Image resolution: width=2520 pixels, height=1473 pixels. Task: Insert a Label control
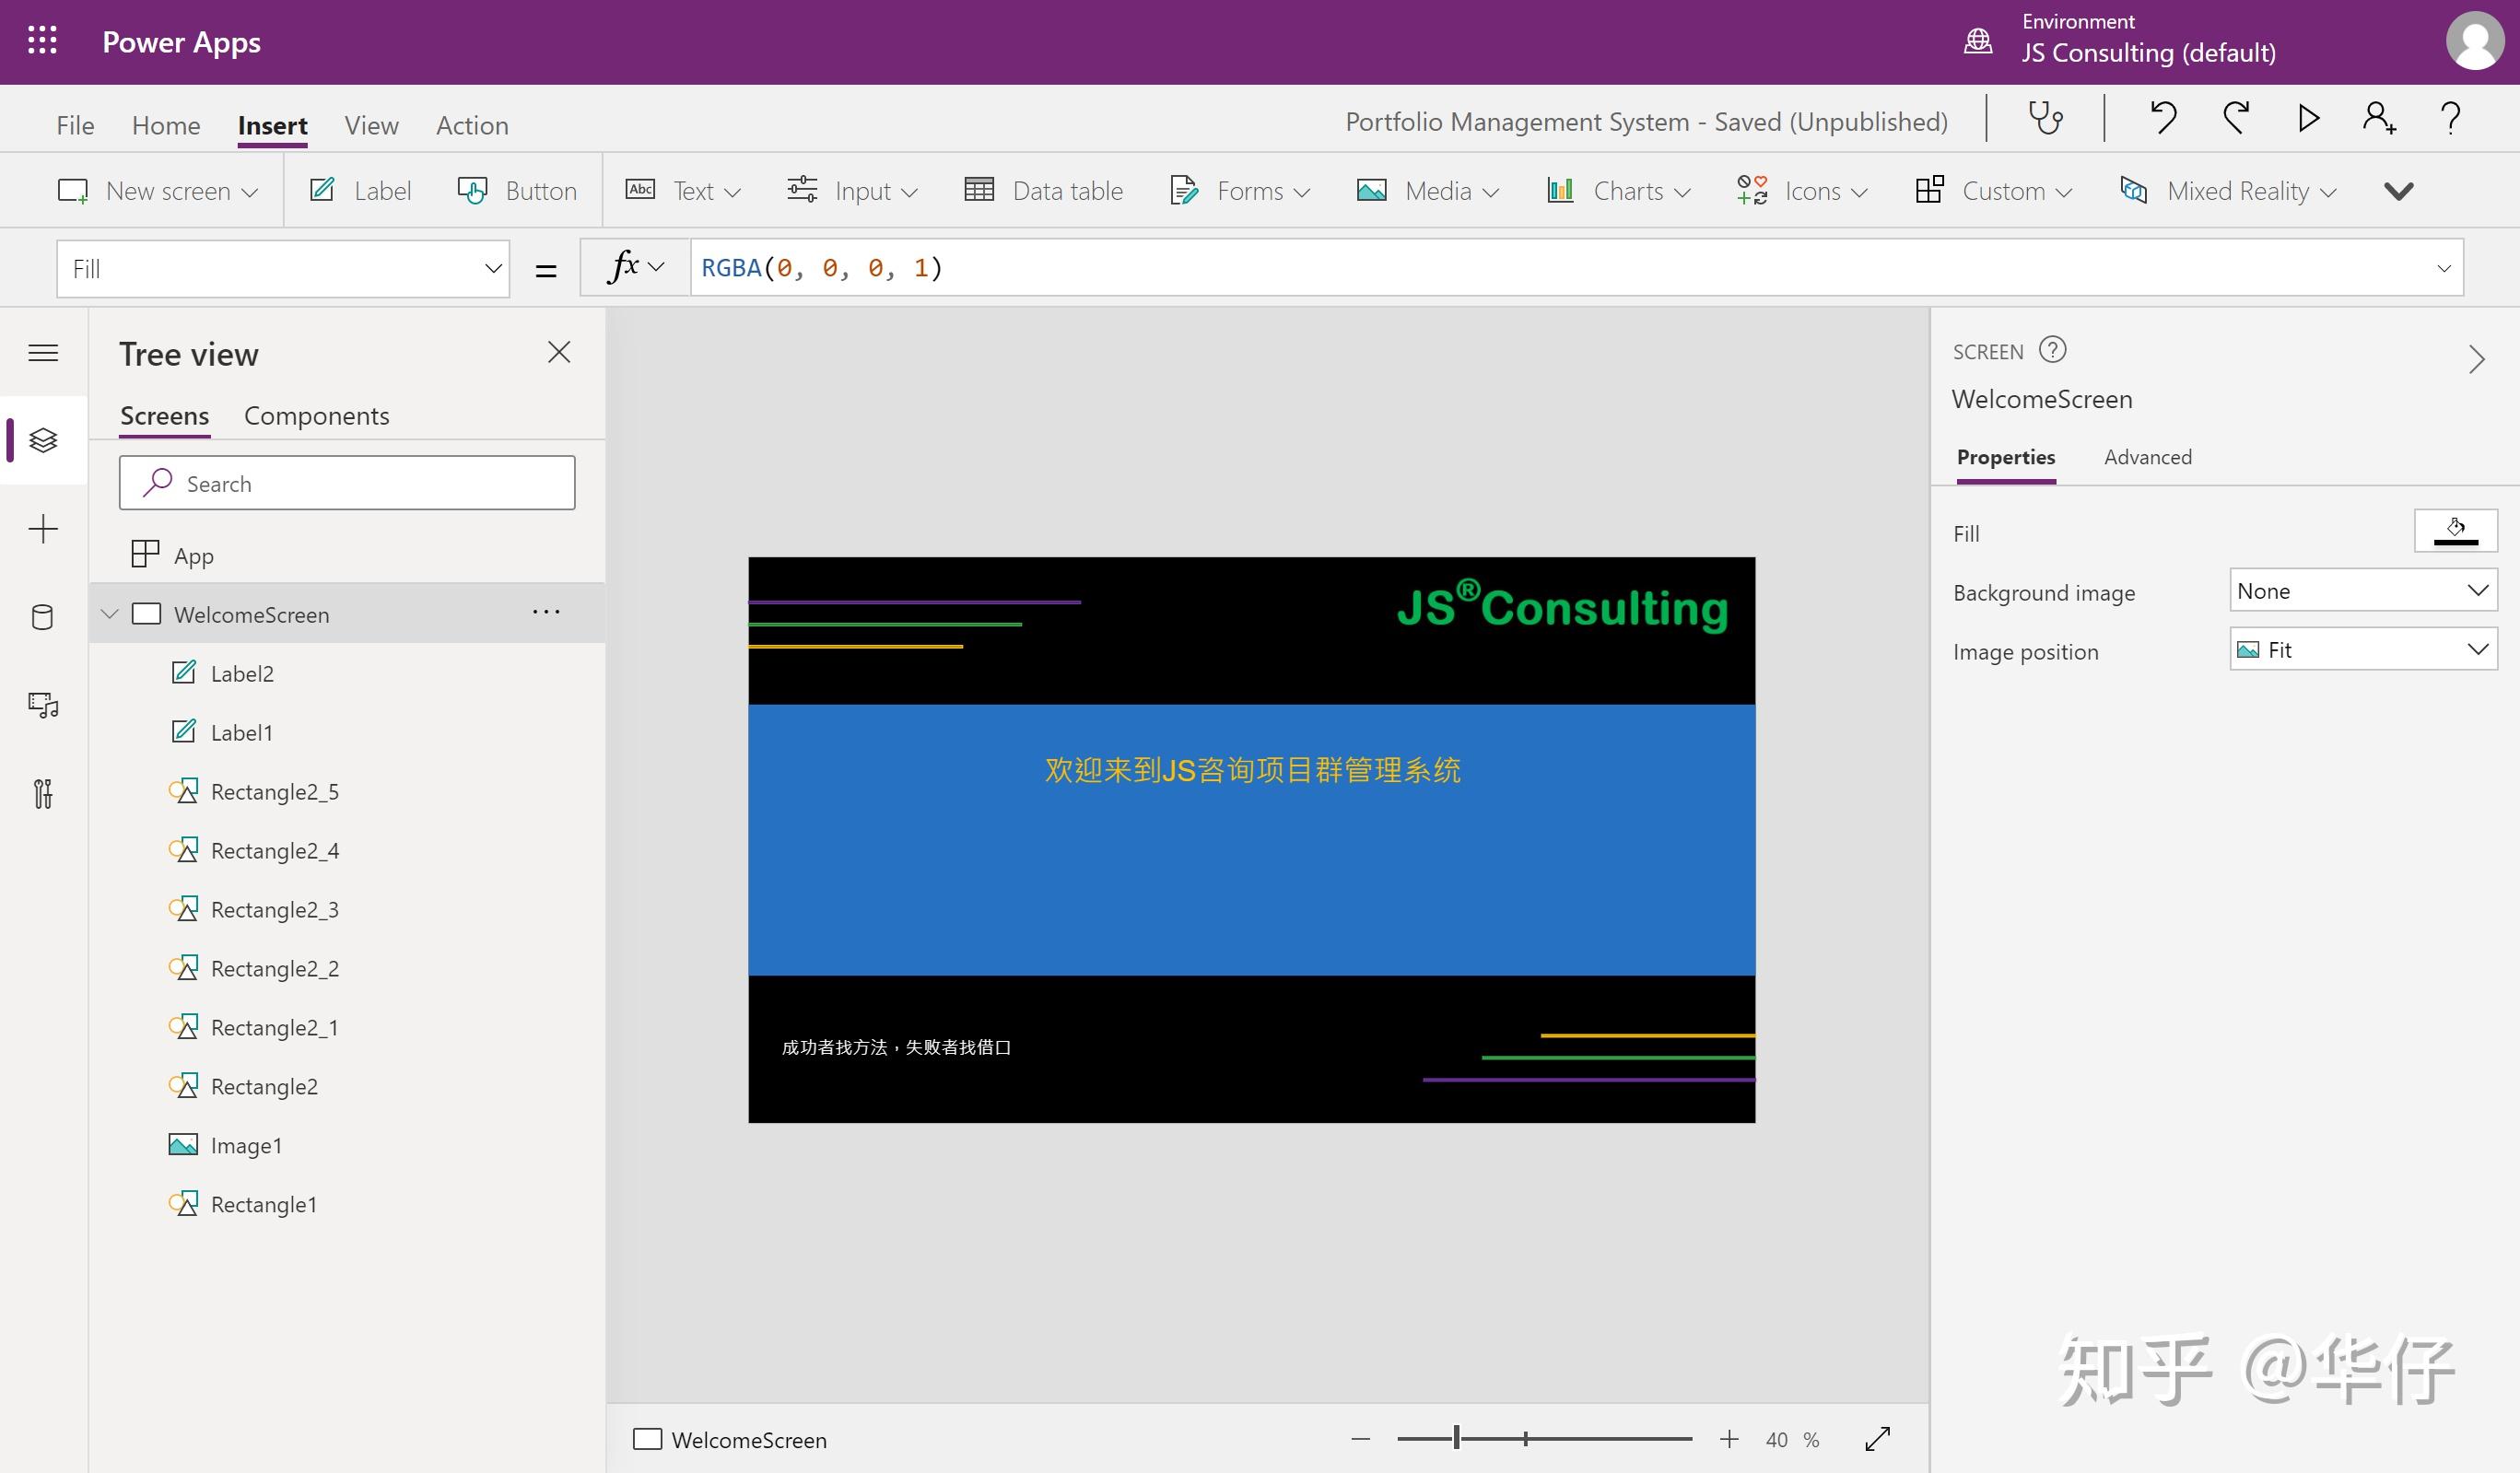pos(361,190)
